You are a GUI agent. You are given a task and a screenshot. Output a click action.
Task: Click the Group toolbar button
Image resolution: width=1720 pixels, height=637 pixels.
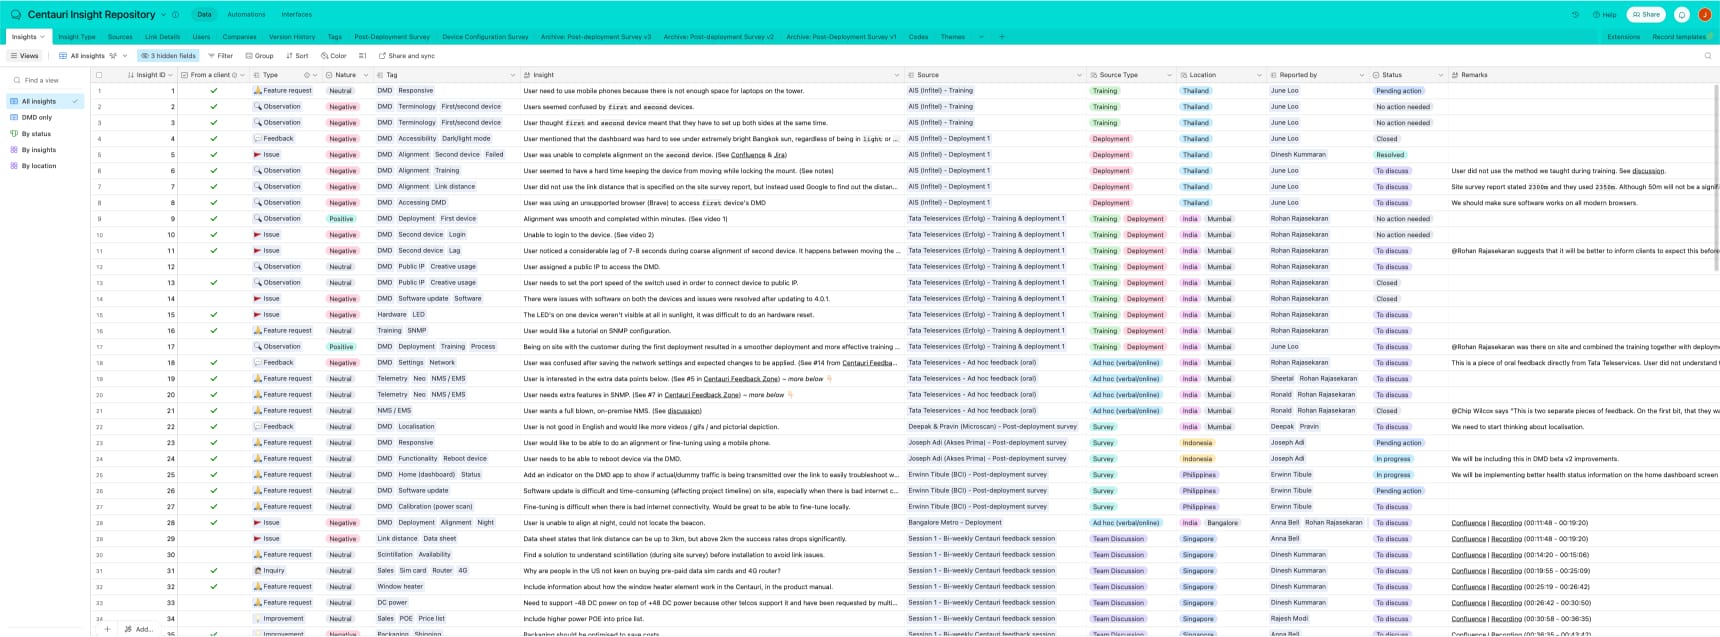coord(259,56)
